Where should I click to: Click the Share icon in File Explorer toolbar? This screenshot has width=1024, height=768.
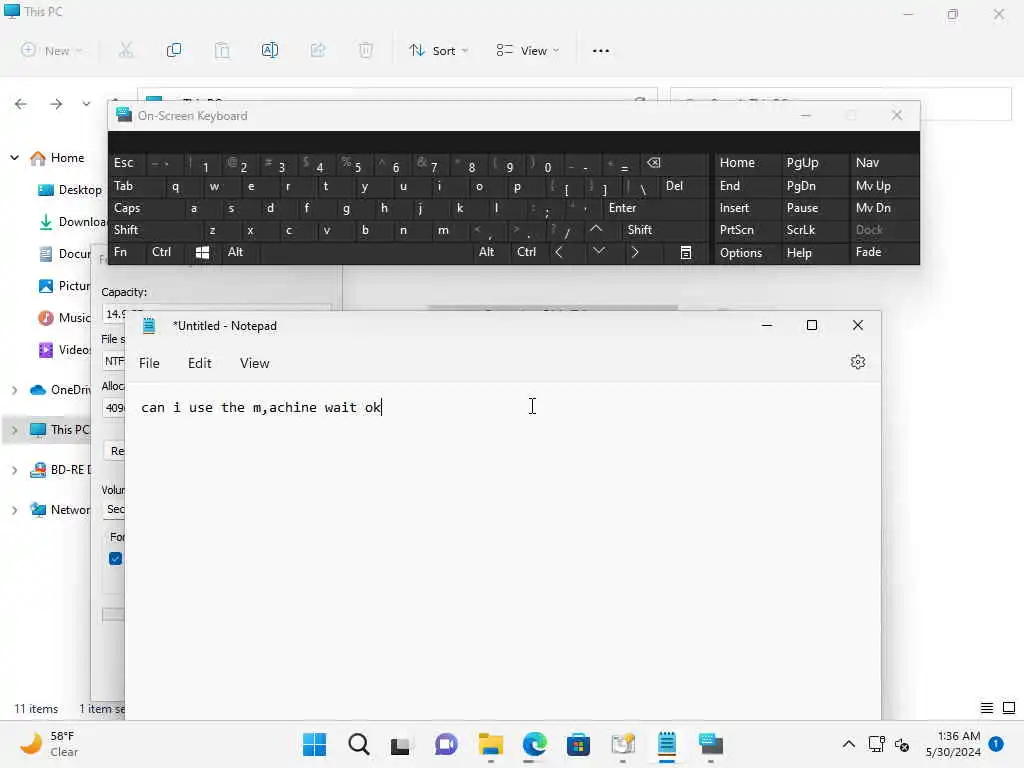point(318,50)
